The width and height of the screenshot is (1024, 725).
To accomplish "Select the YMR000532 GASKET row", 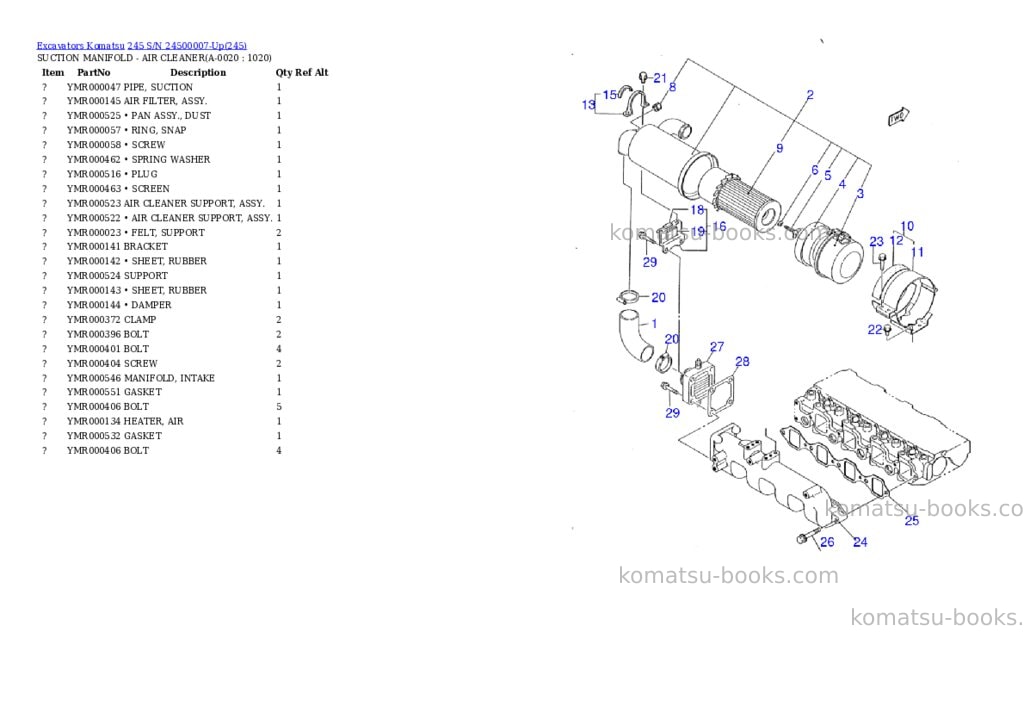I will coord(162,436).
